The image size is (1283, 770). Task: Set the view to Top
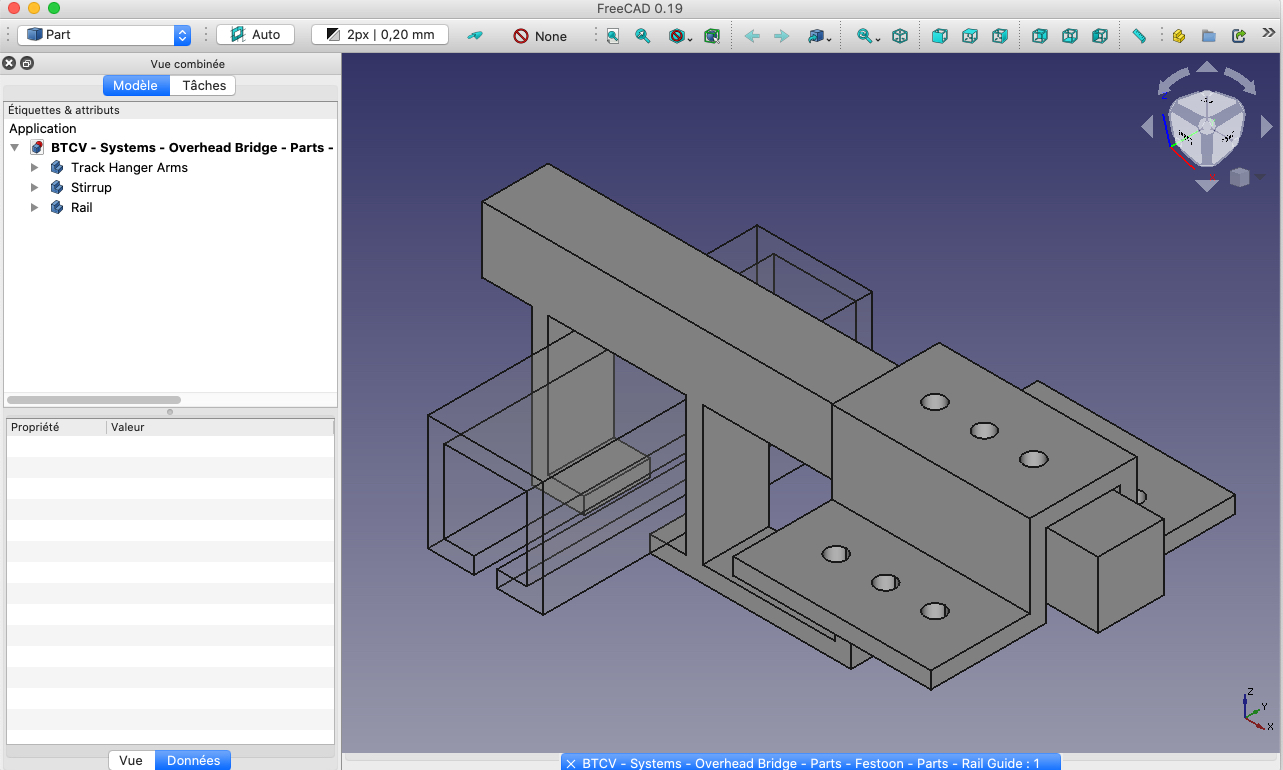point(970,36)
